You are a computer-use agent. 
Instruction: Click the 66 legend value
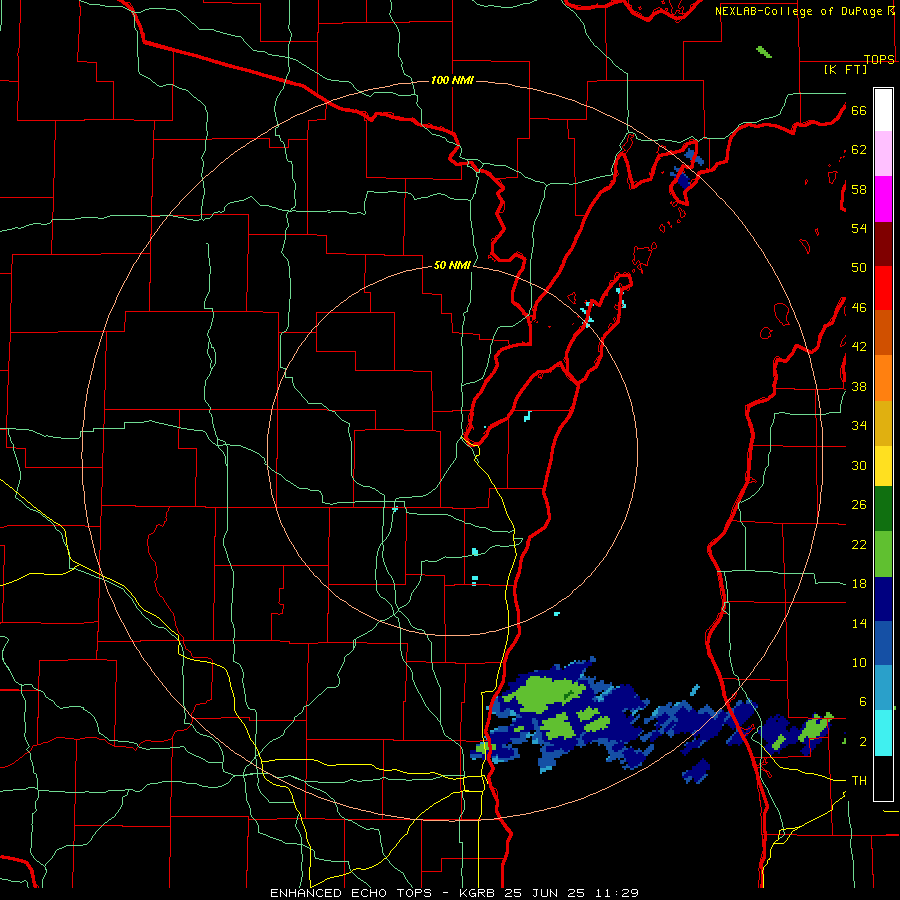click(859, 110)
